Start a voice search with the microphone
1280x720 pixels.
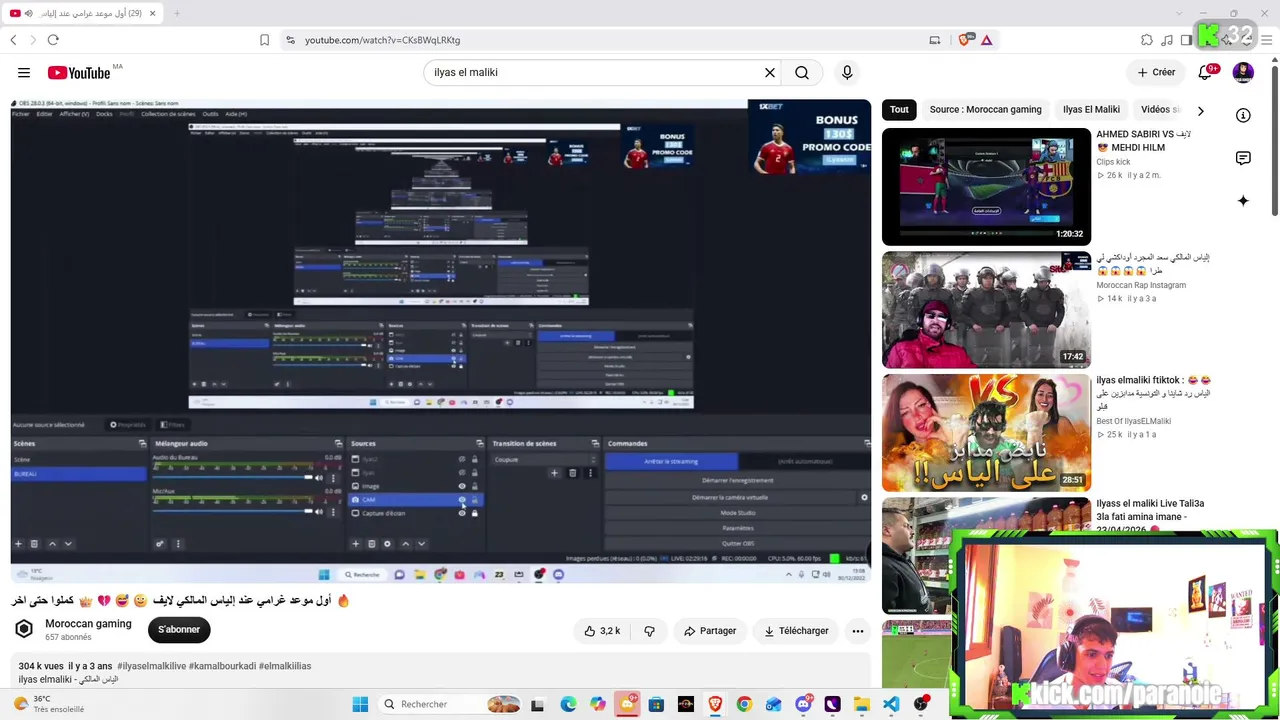click(847, 72)
